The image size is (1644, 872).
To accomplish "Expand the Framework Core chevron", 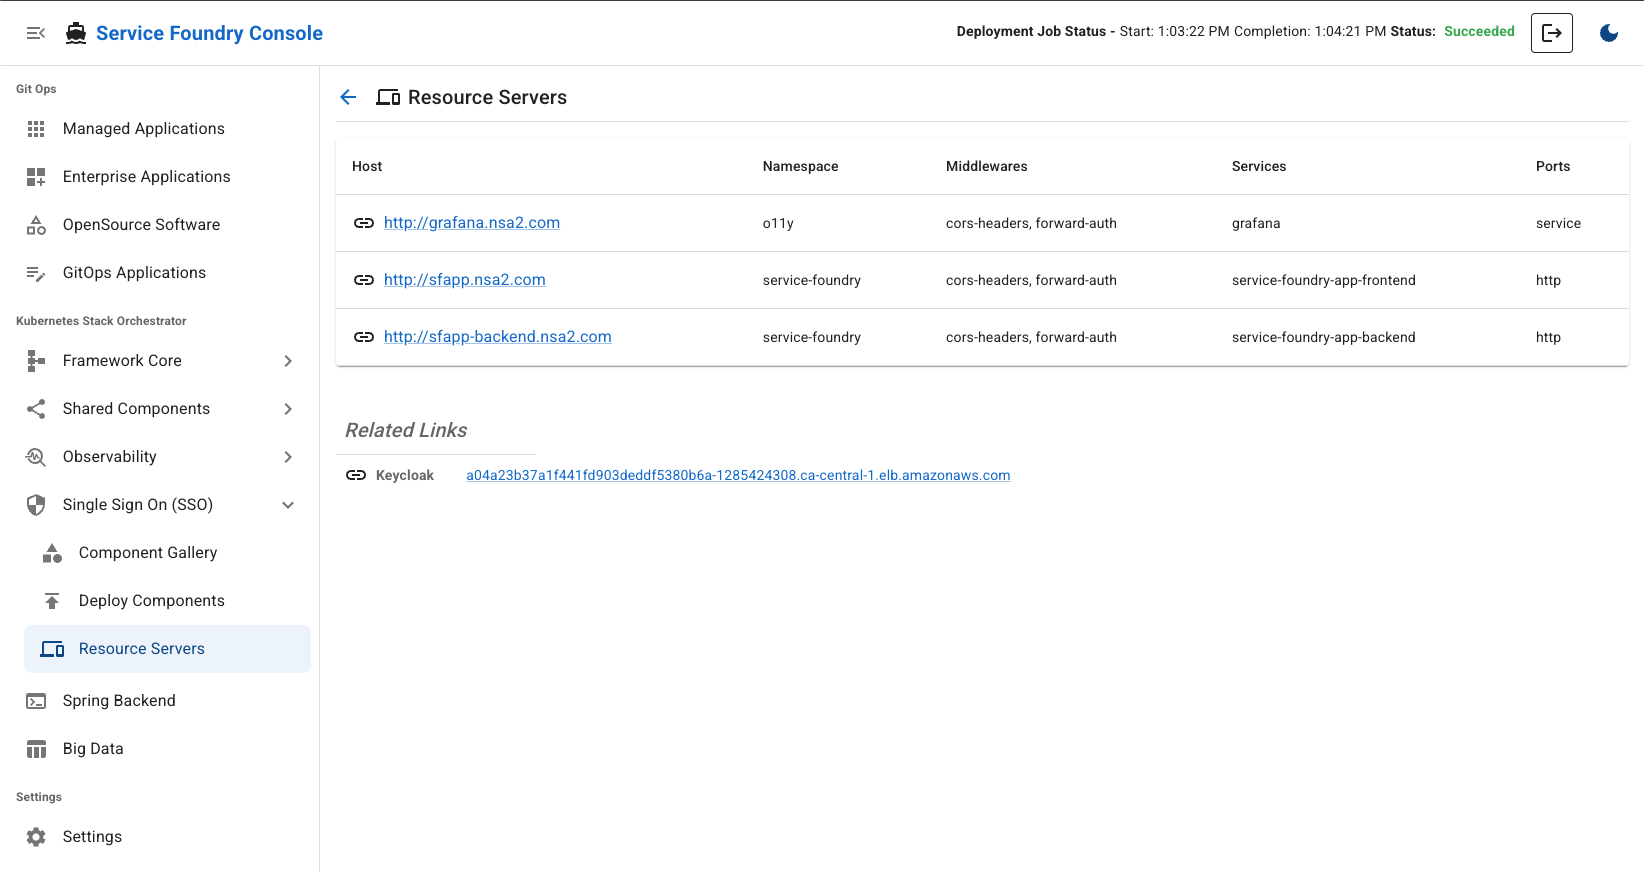I will 288,361.
